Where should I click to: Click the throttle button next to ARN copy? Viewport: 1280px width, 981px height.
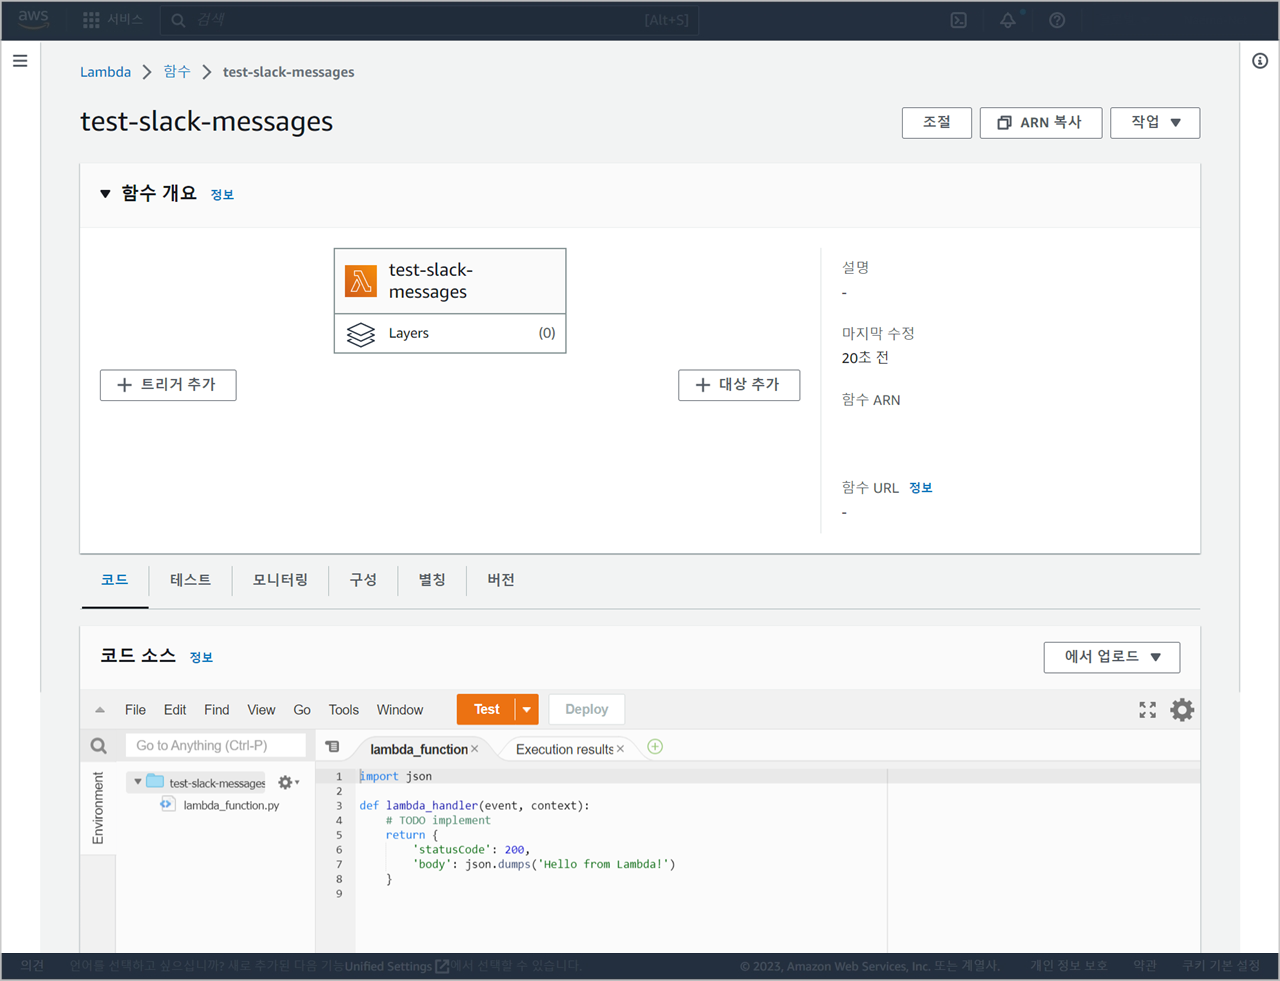(x=937, y=123)
